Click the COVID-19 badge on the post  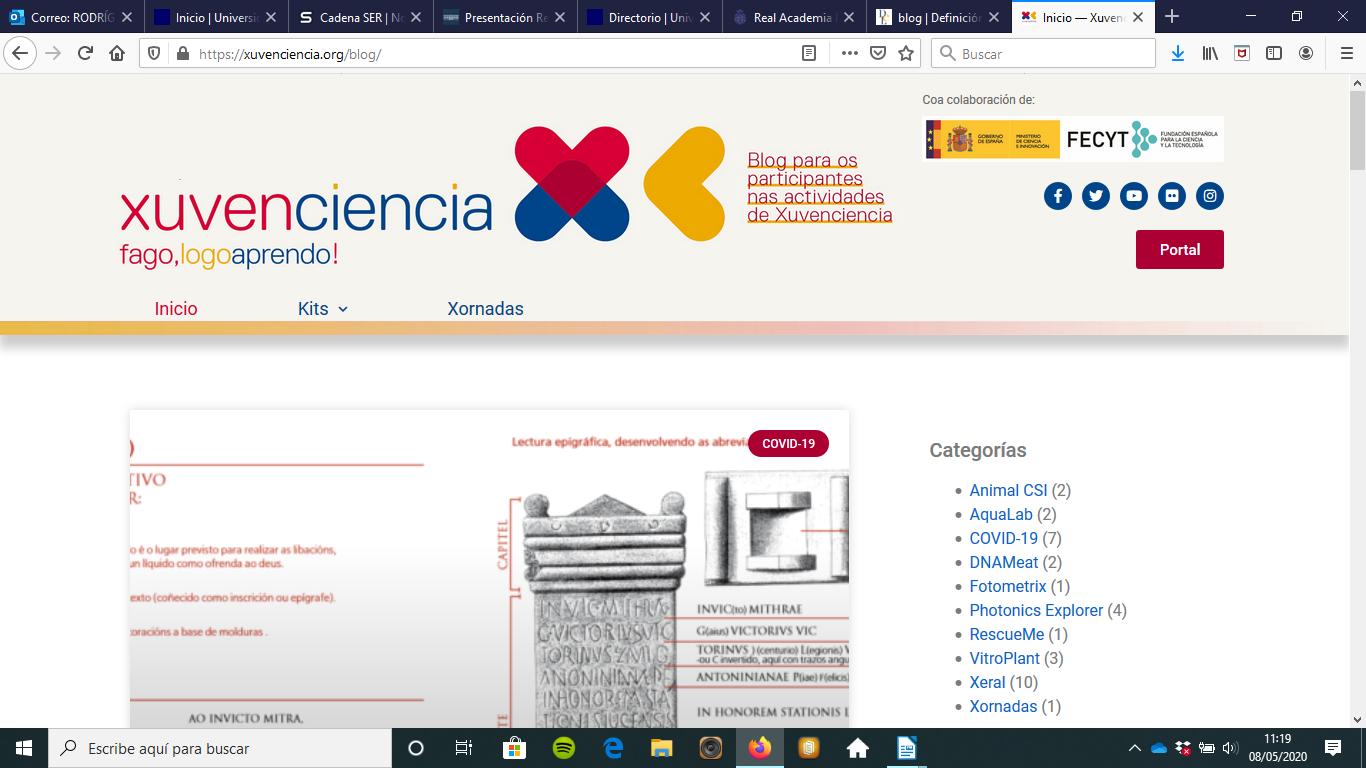pyautogui.click(x=788, y=443)
